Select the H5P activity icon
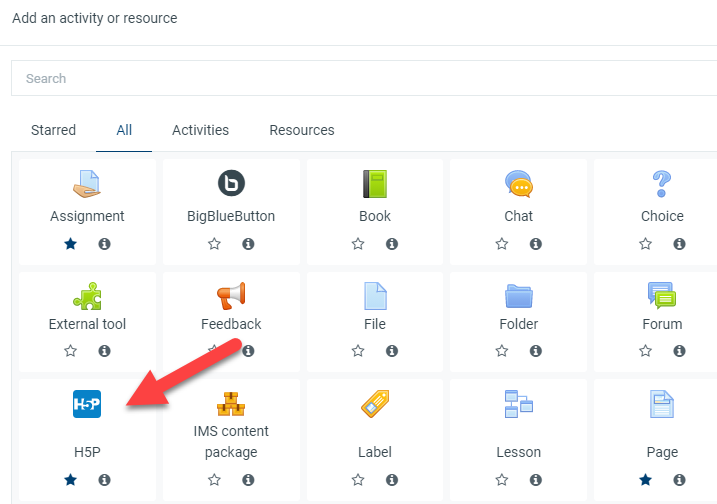The image size is (717, 504). click(87, 404)
